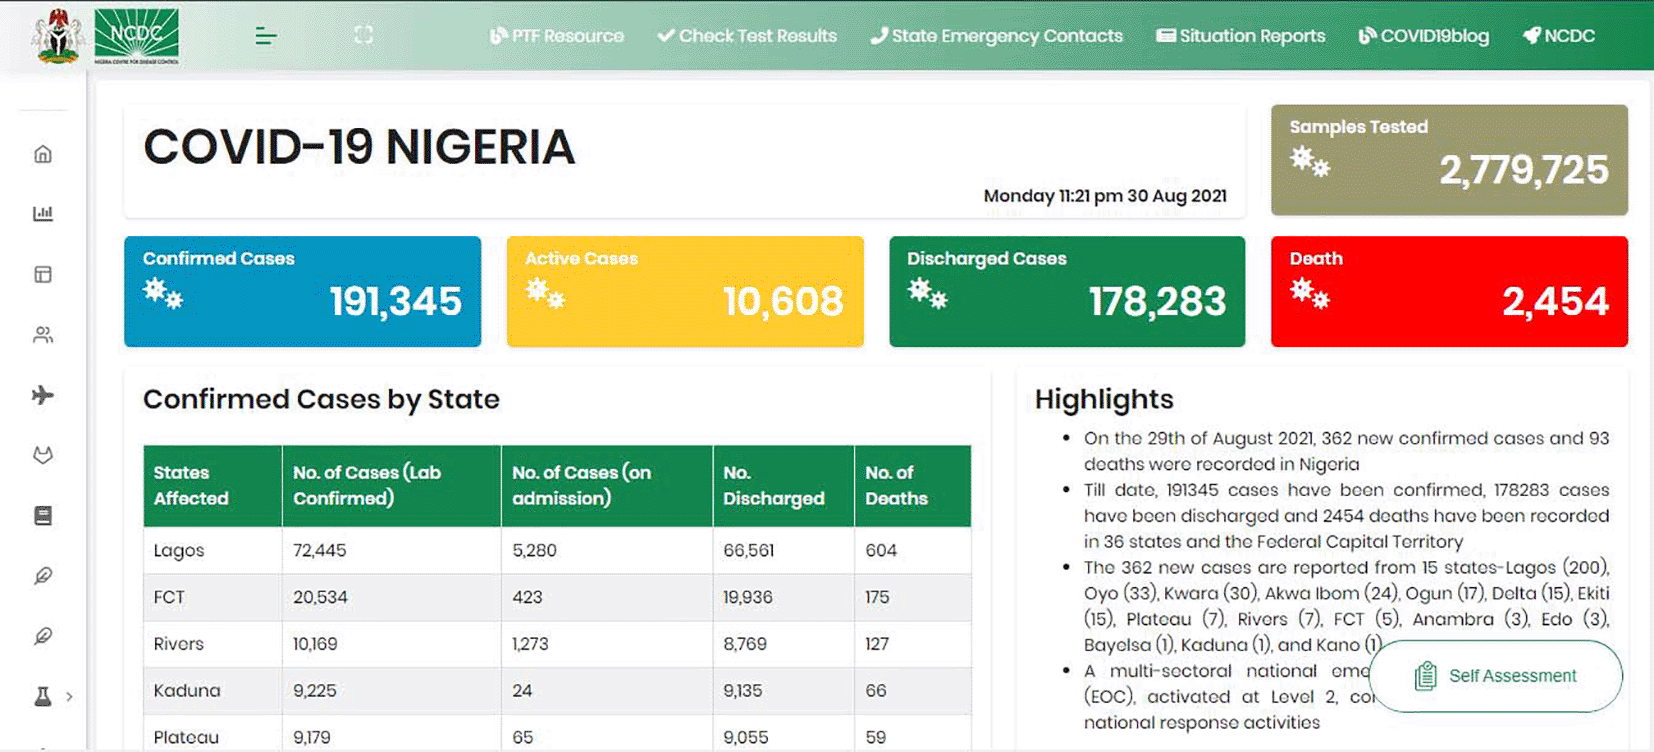Open the lab flask icon in sidebar

pos(43,697)
